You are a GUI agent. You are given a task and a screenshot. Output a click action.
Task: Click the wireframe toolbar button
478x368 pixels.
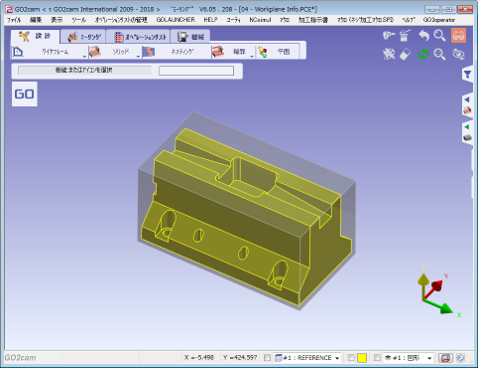50,52
